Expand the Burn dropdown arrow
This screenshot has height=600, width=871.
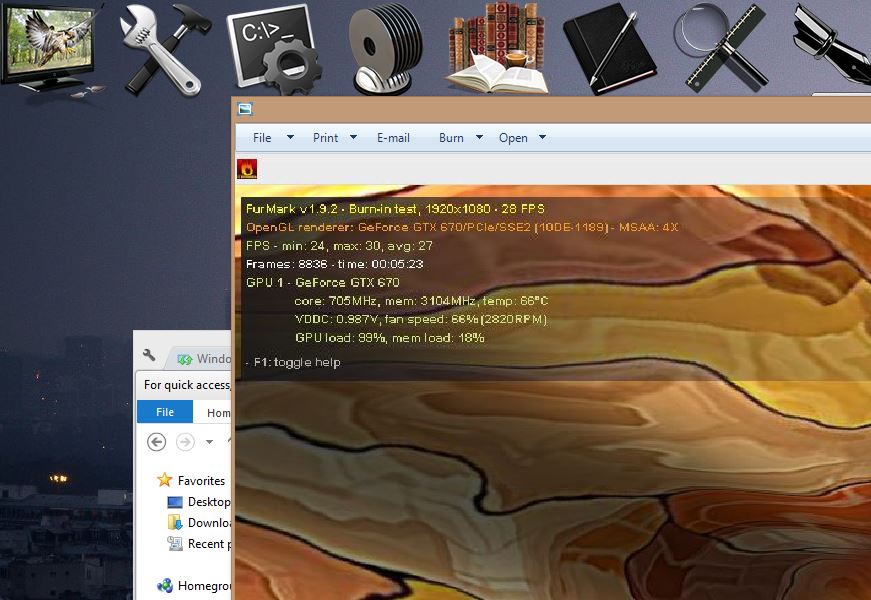479,137
